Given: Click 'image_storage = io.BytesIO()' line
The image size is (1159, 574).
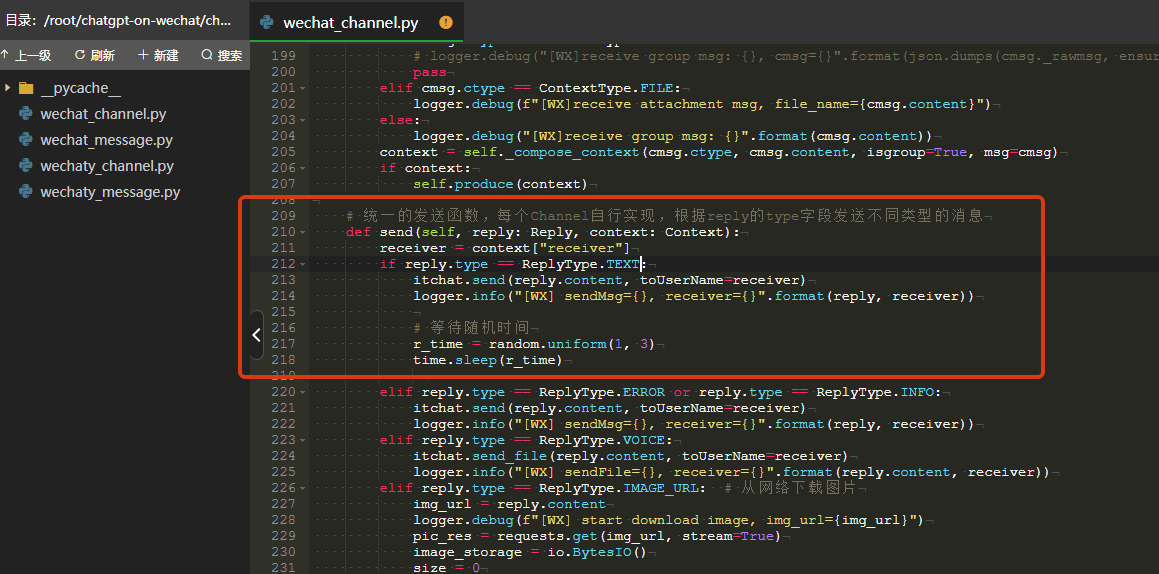Looking at the screenshot, I should pos(529,552).
